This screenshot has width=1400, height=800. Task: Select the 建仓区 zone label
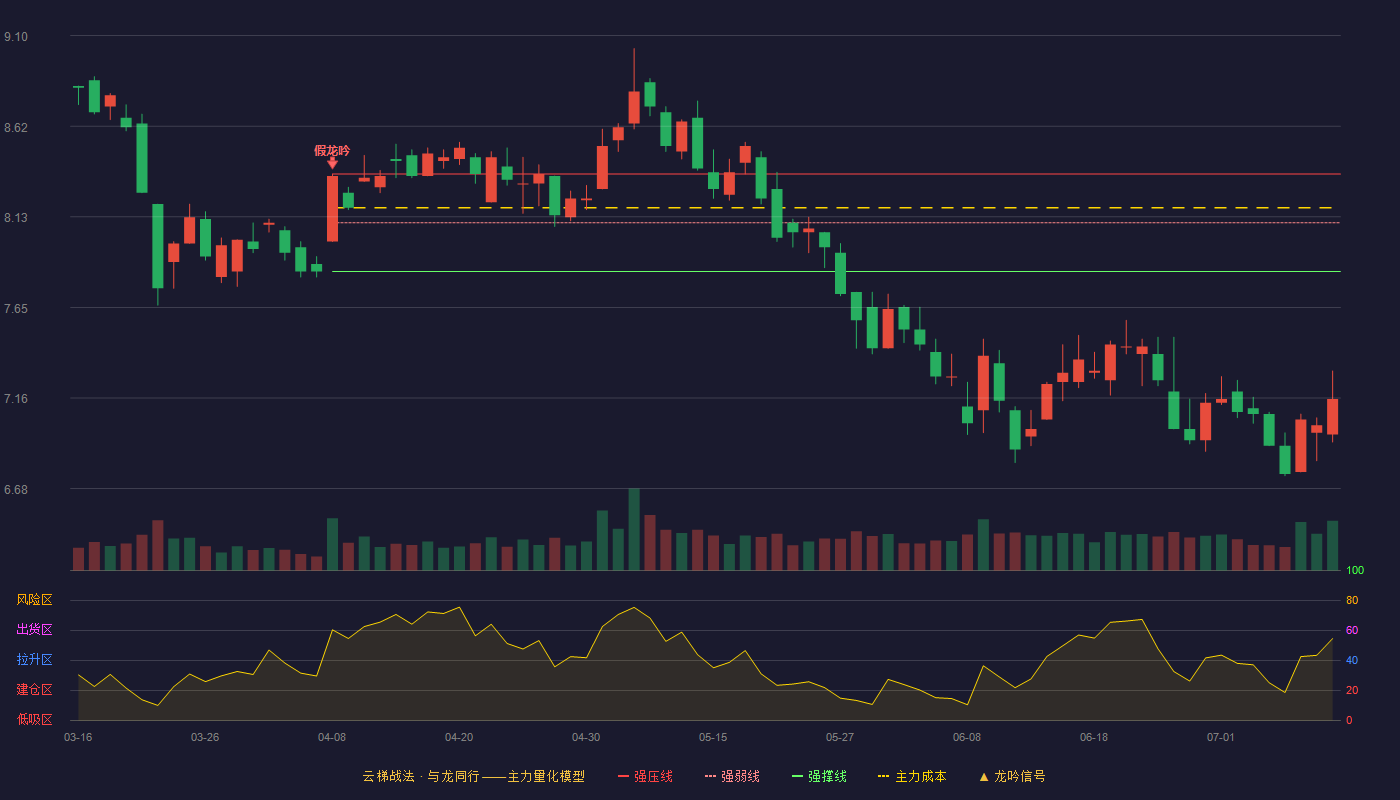tap(34, 690)
